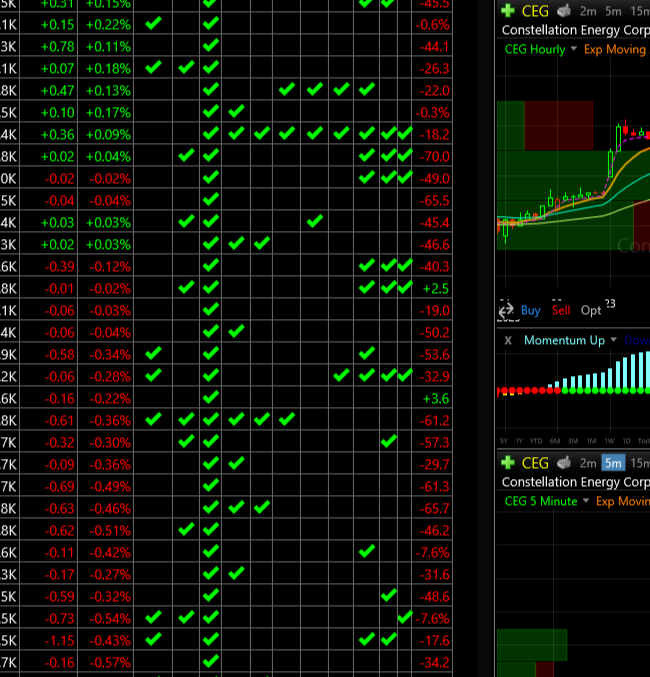
Task: Click the only checkmark in the -65.5 row
Action: (x=211, y=199)
